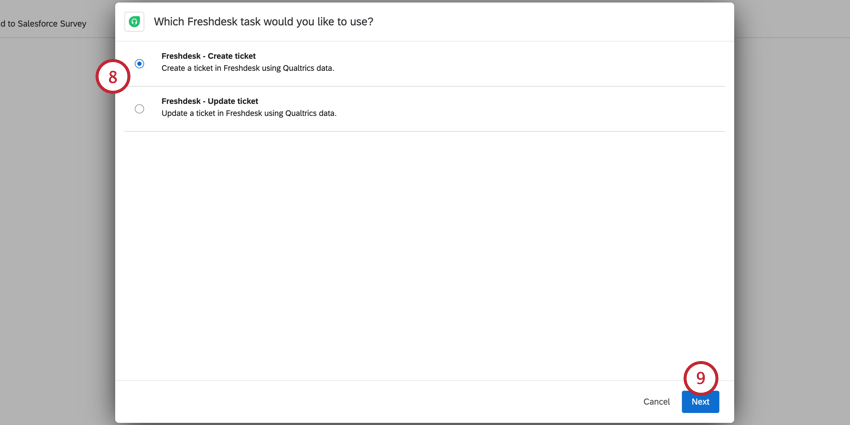Viewport: 850px width, 425px height.
Task: Click the dimmed backdrop right of dialog
Action: click(x=791, y=217)
